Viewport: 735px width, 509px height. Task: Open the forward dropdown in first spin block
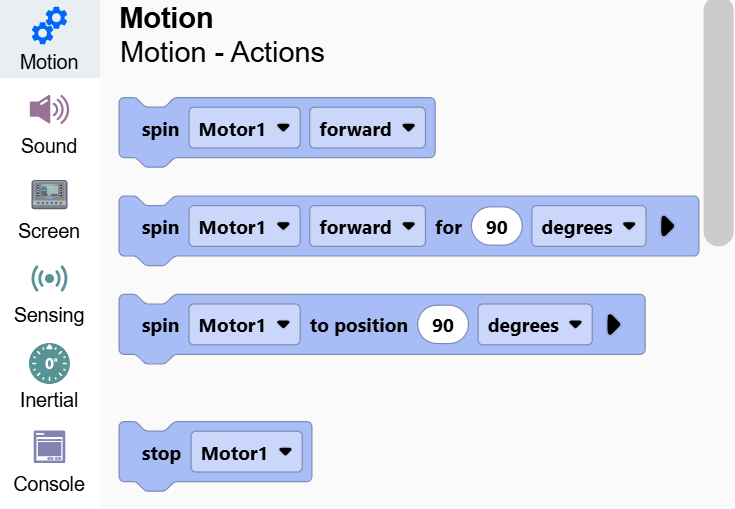pyautogui.click(x=368, y=128)
